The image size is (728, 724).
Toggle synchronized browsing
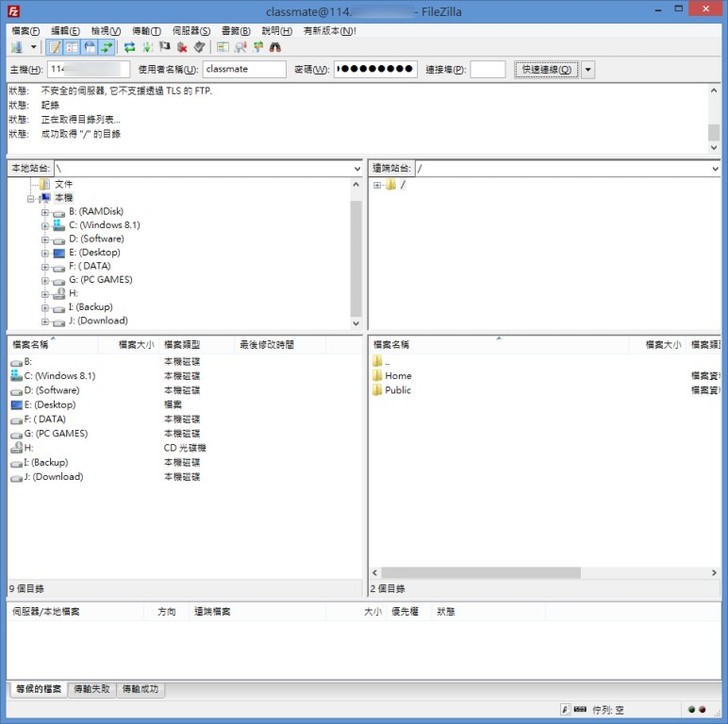click(258, 47)
